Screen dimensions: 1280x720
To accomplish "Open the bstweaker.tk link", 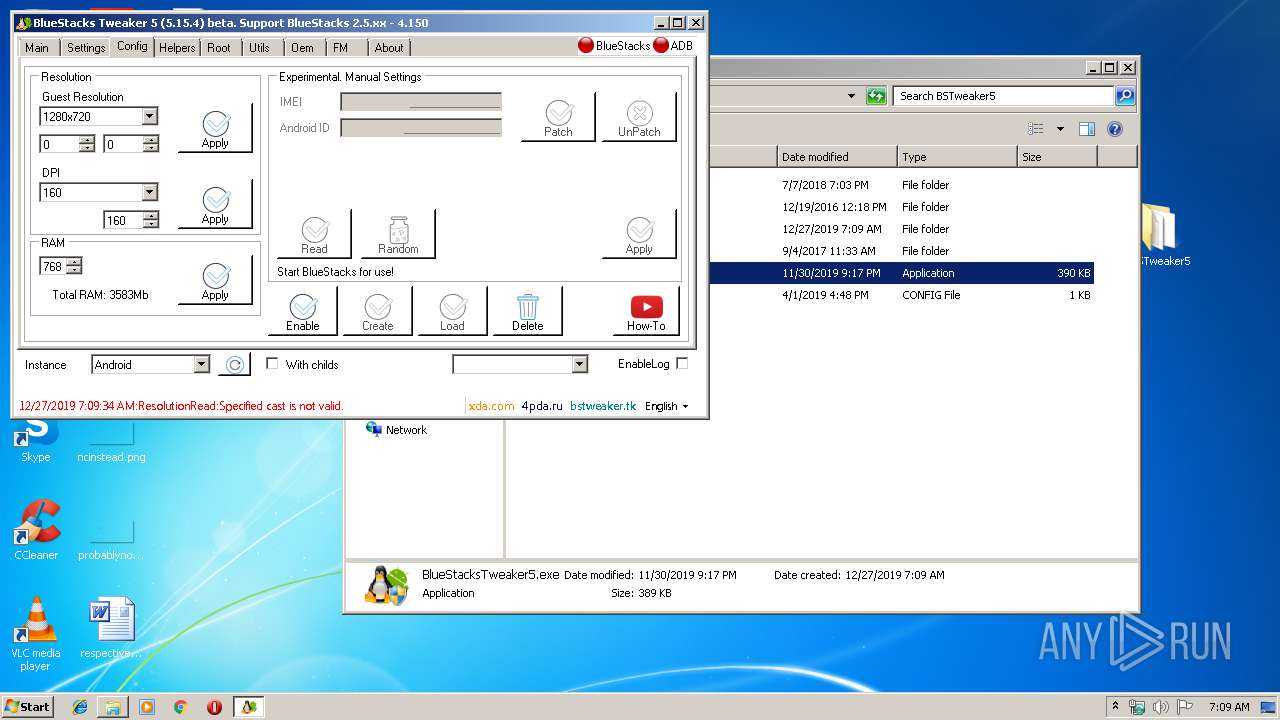I will (603, 406).
